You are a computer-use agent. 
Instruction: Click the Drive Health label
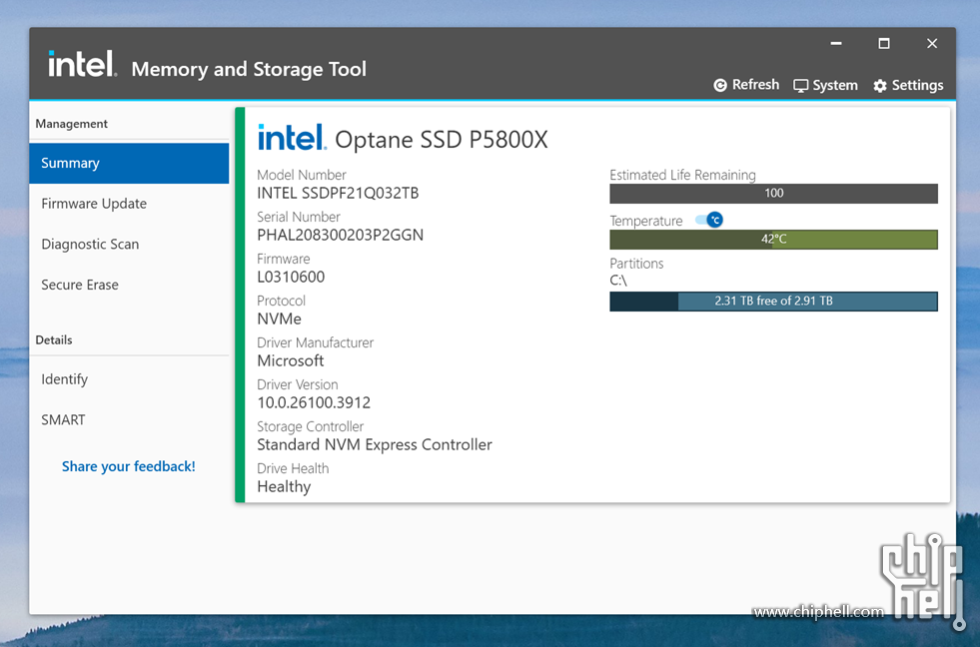point(292,469)
